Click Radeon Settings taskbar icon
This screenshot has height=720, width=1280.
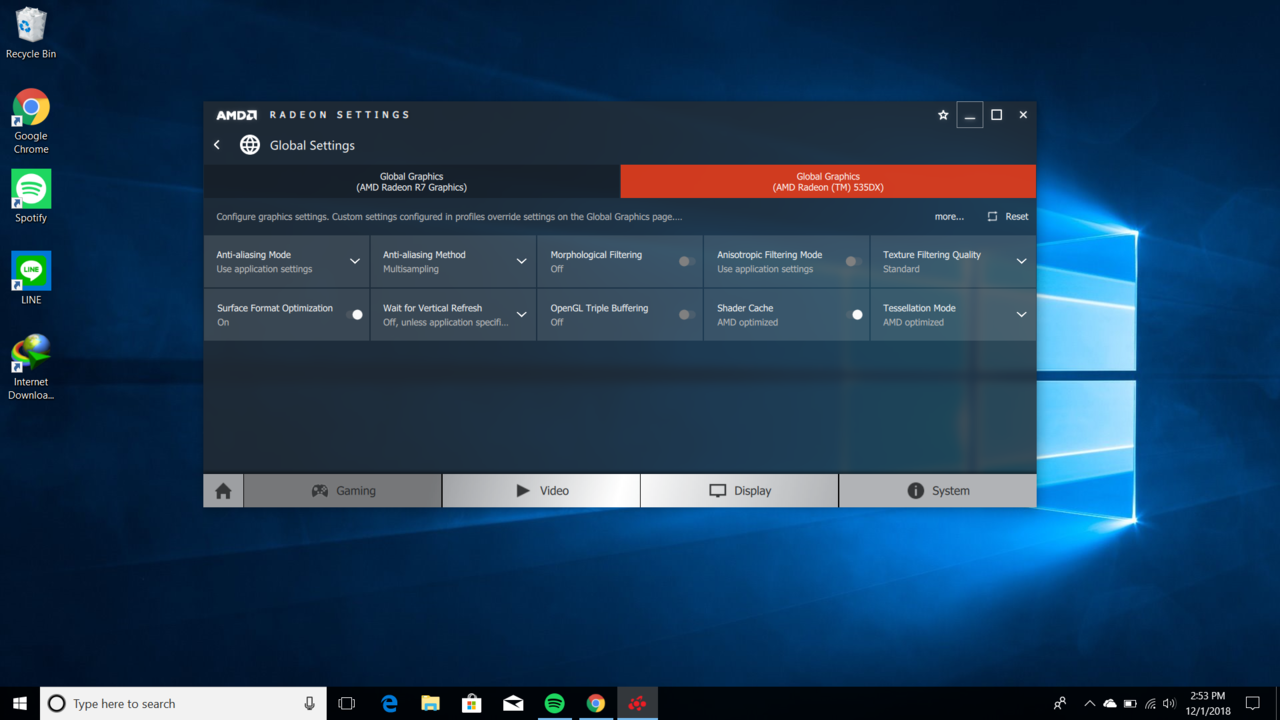637,703
